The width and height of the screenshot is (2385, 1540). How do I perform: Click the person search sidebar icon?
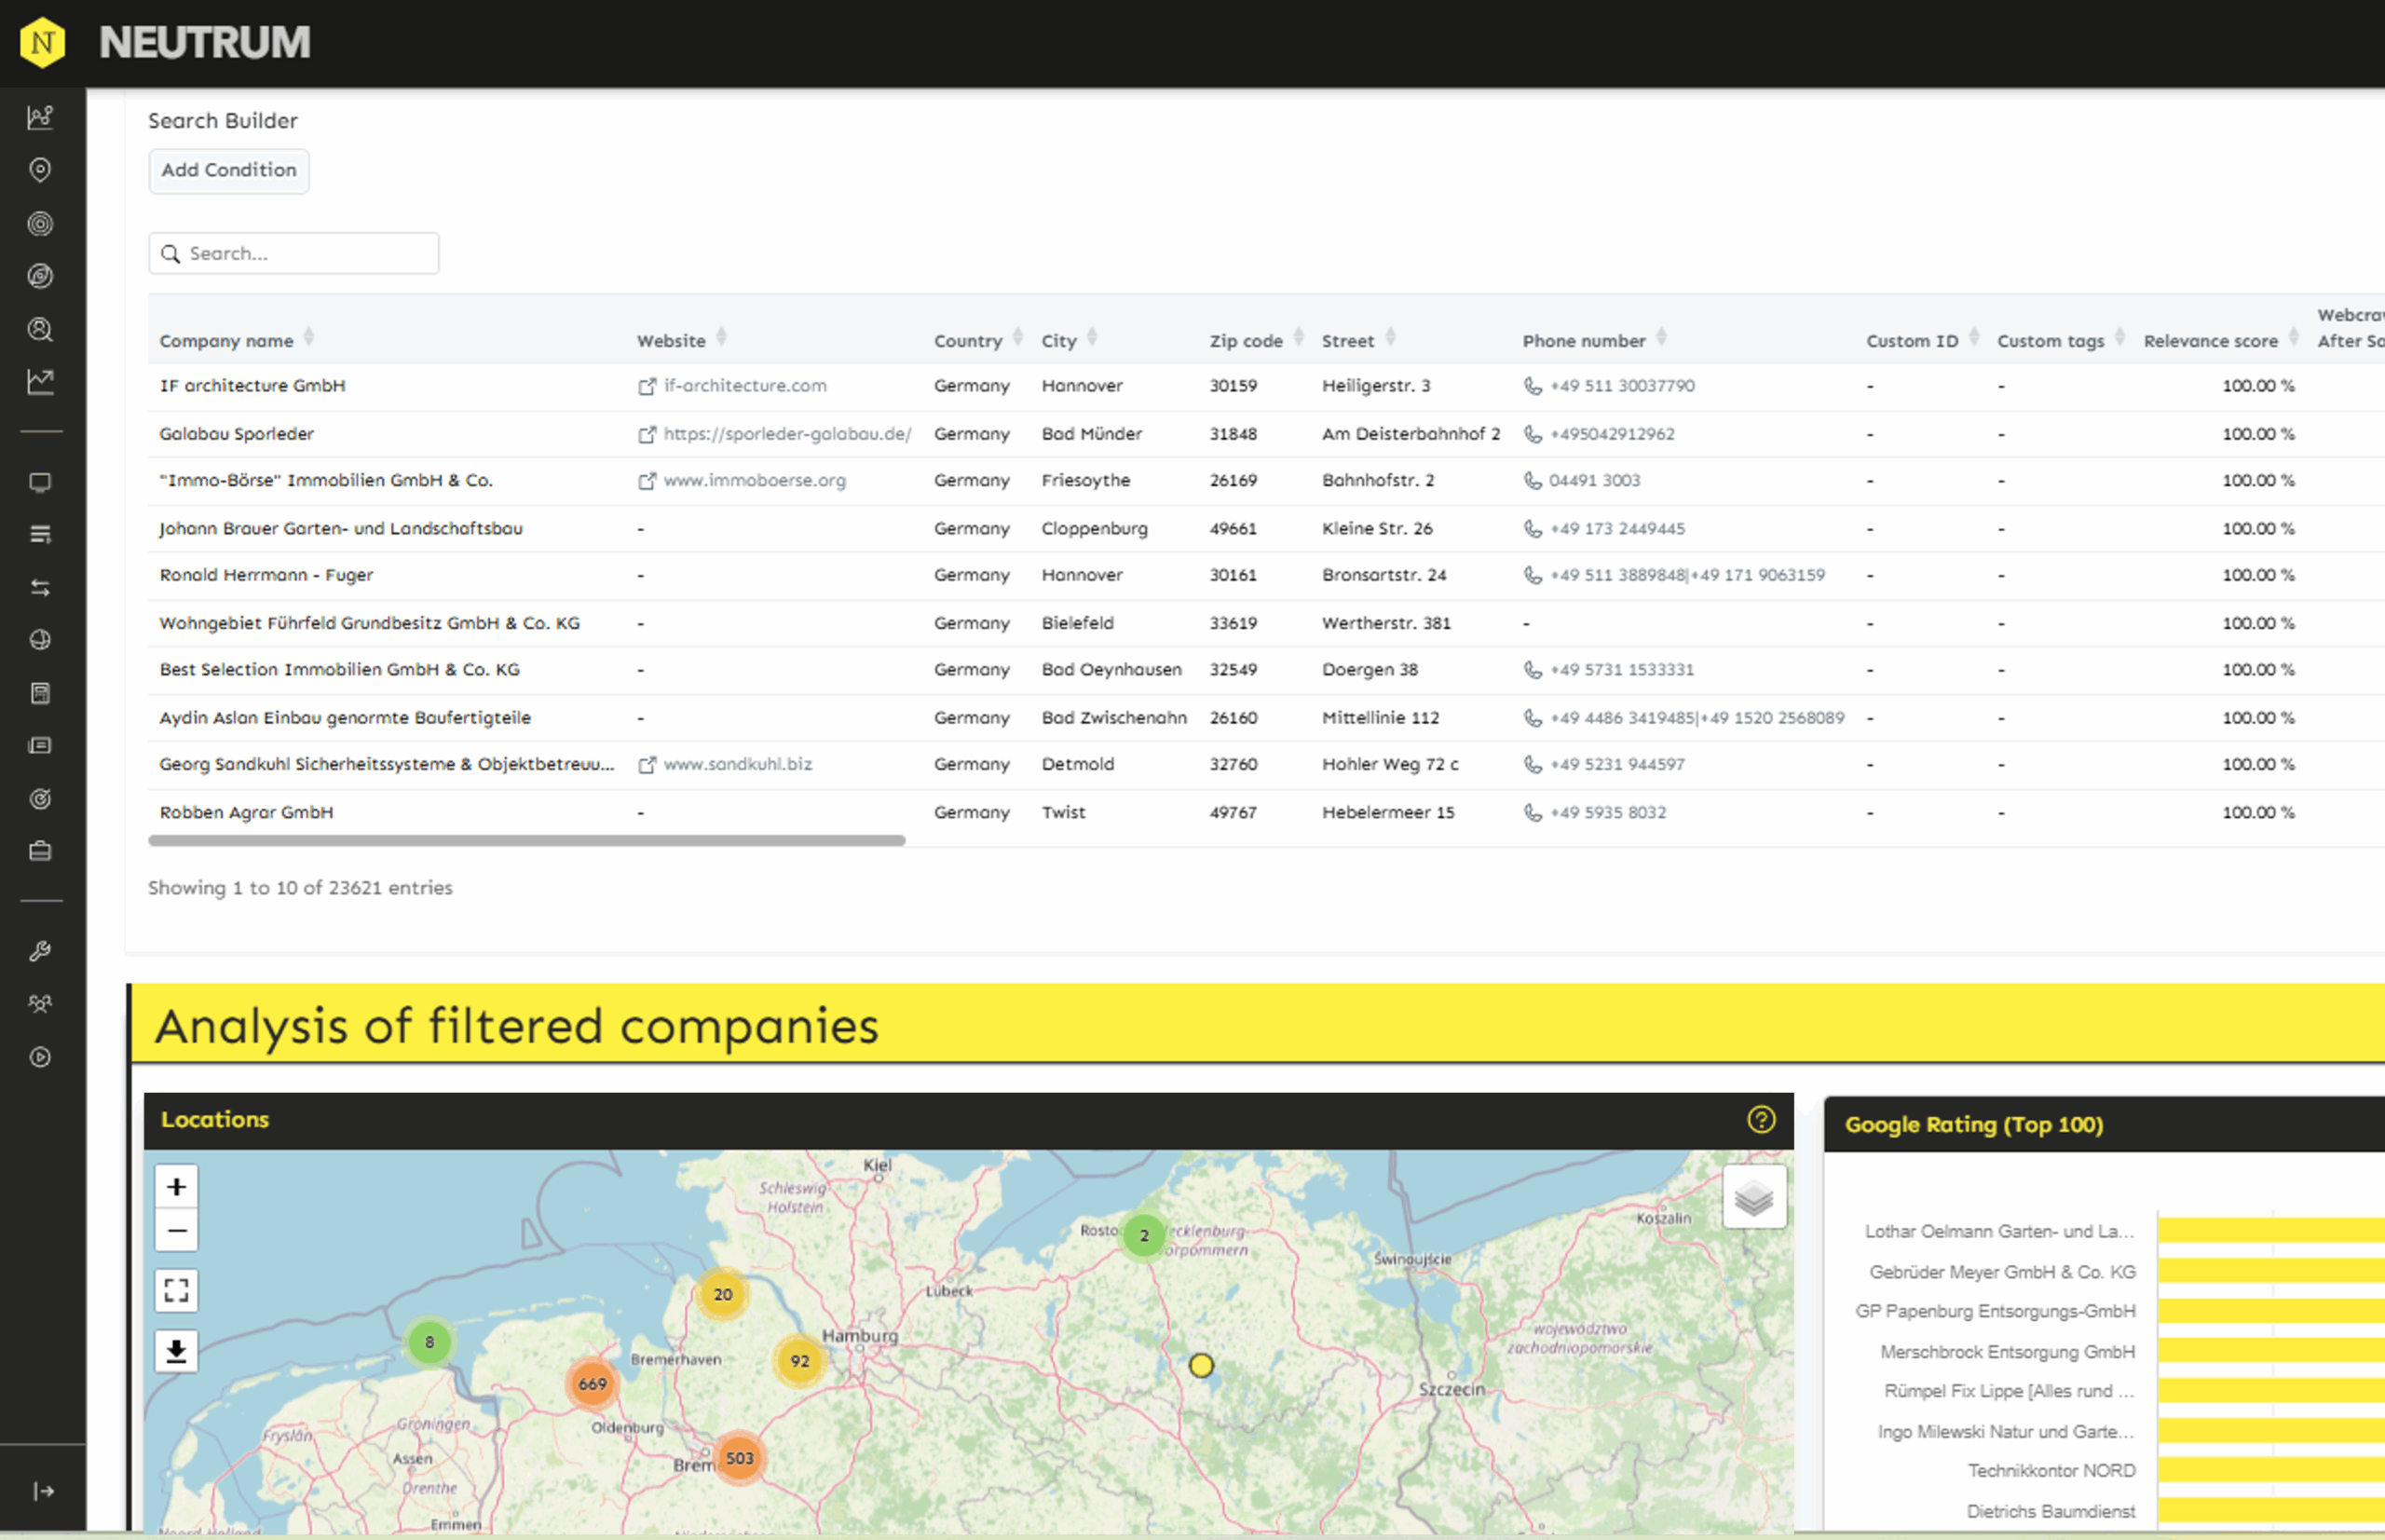[40, 329]
